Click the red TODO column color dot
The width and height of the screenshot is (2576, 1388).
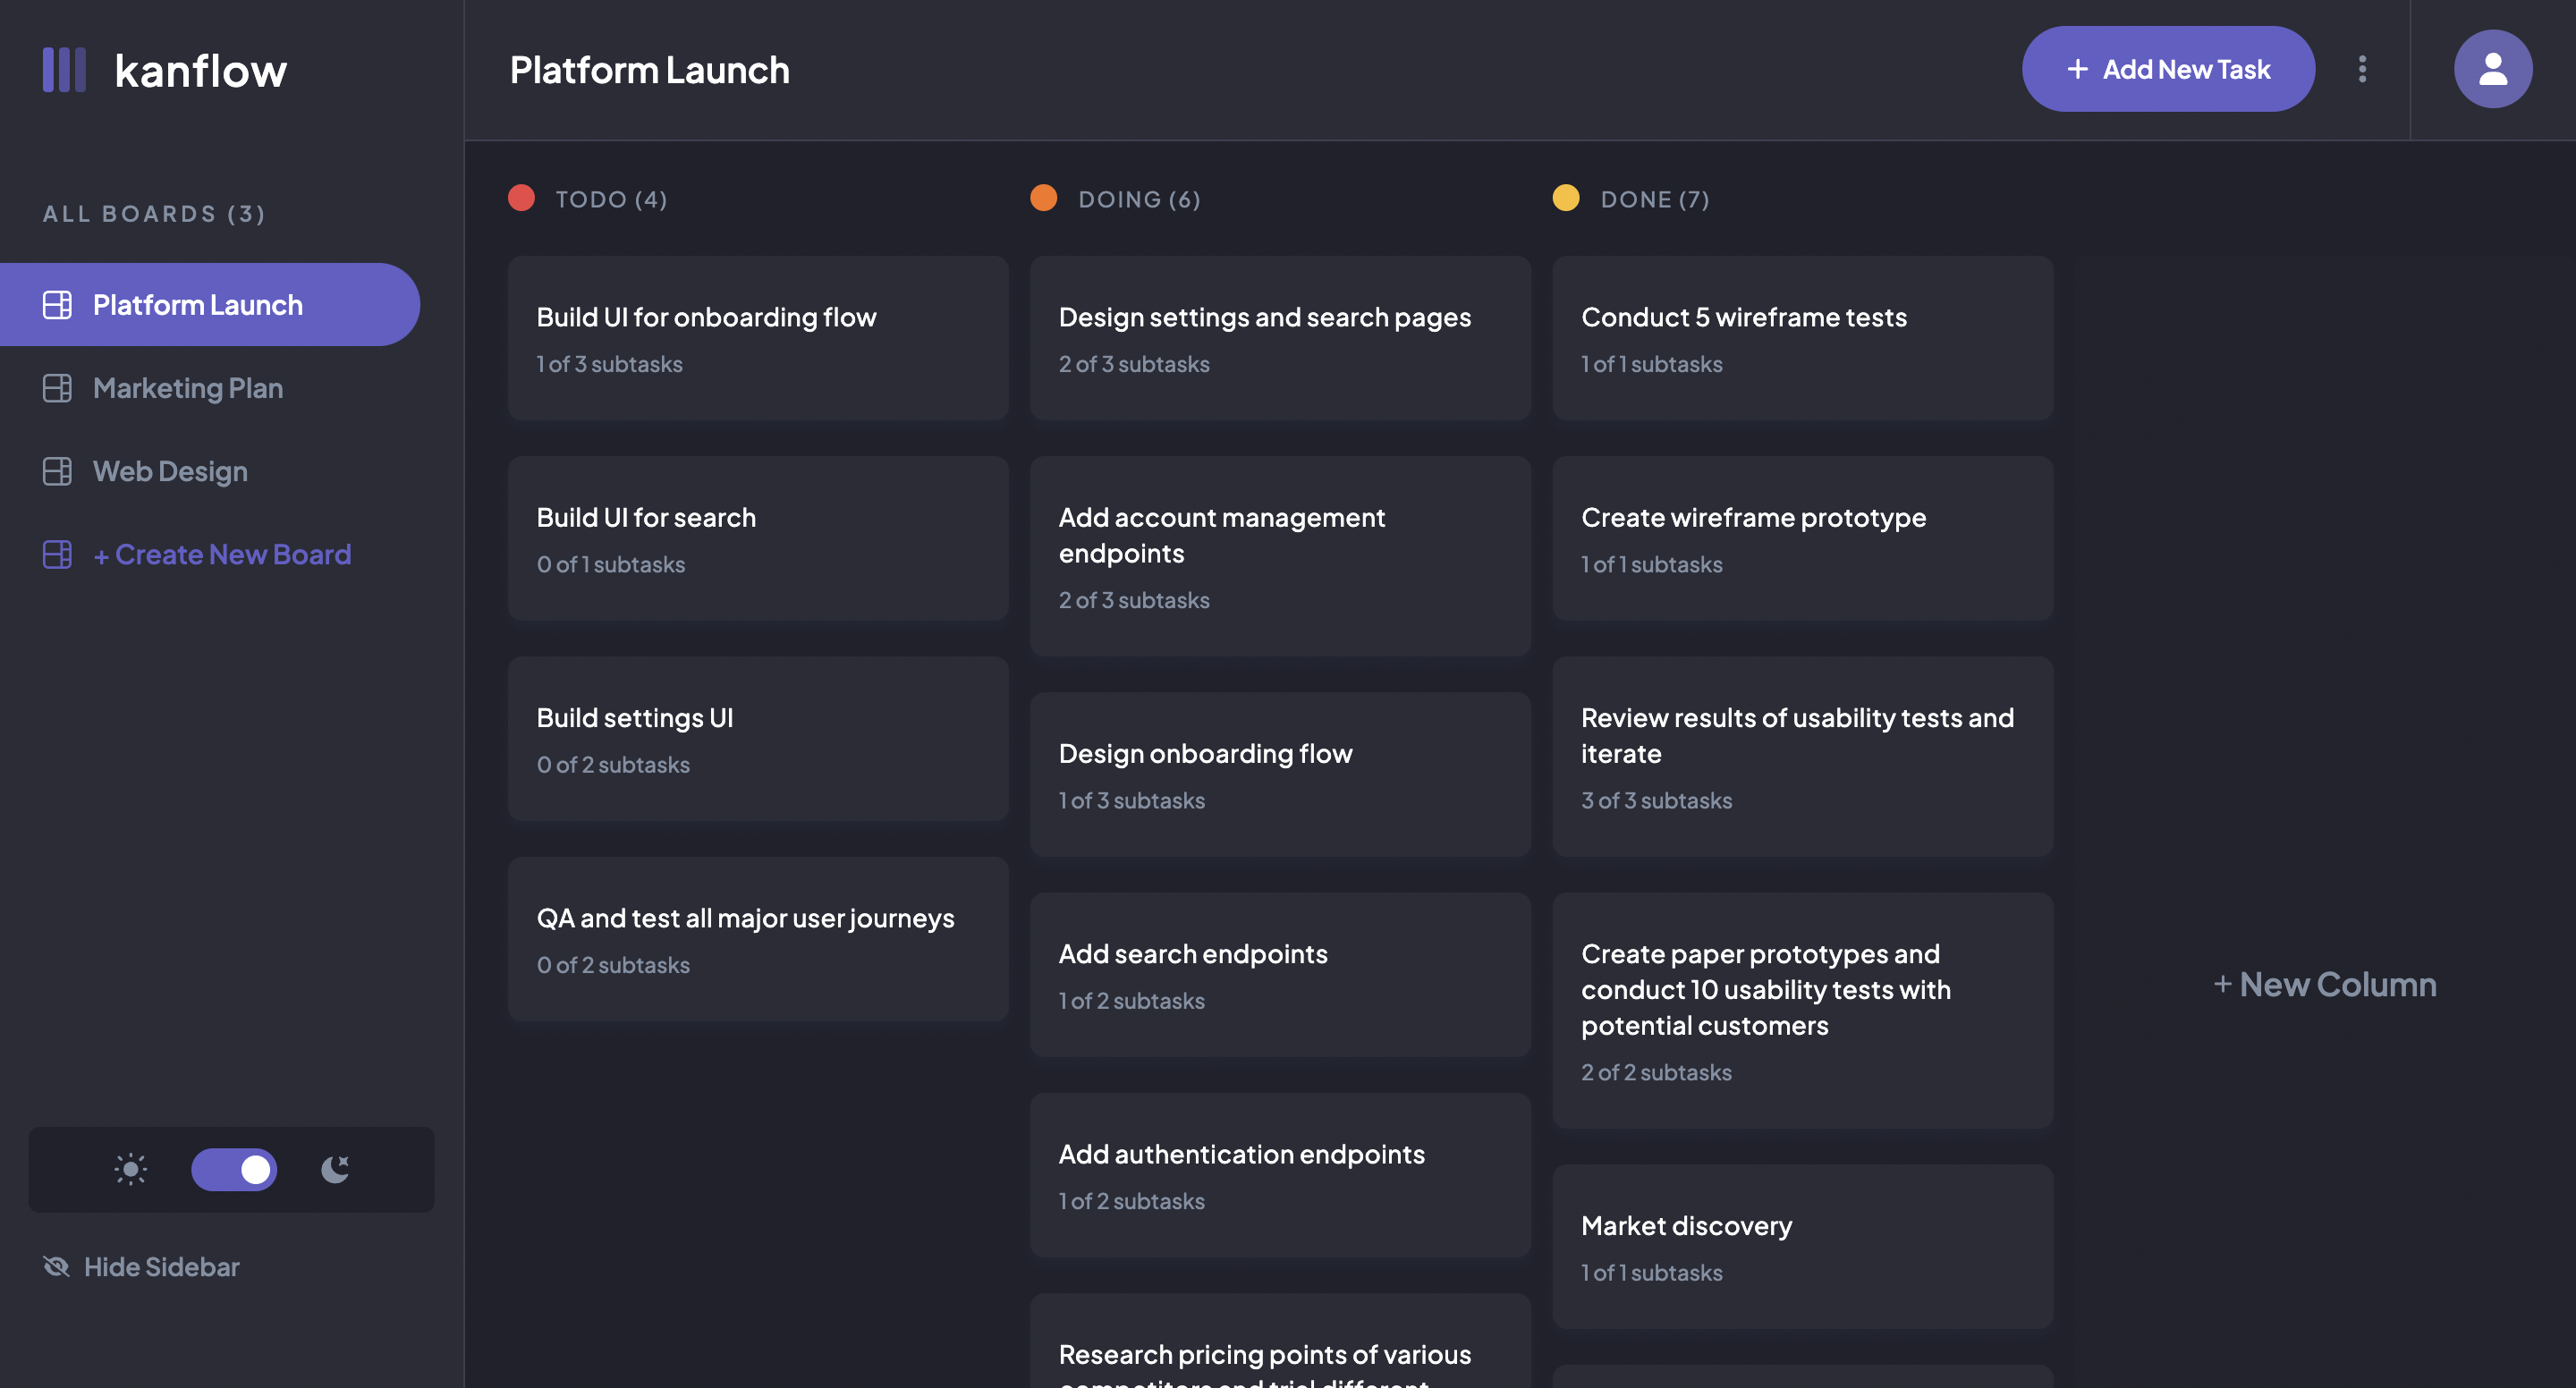coord(521,198)
